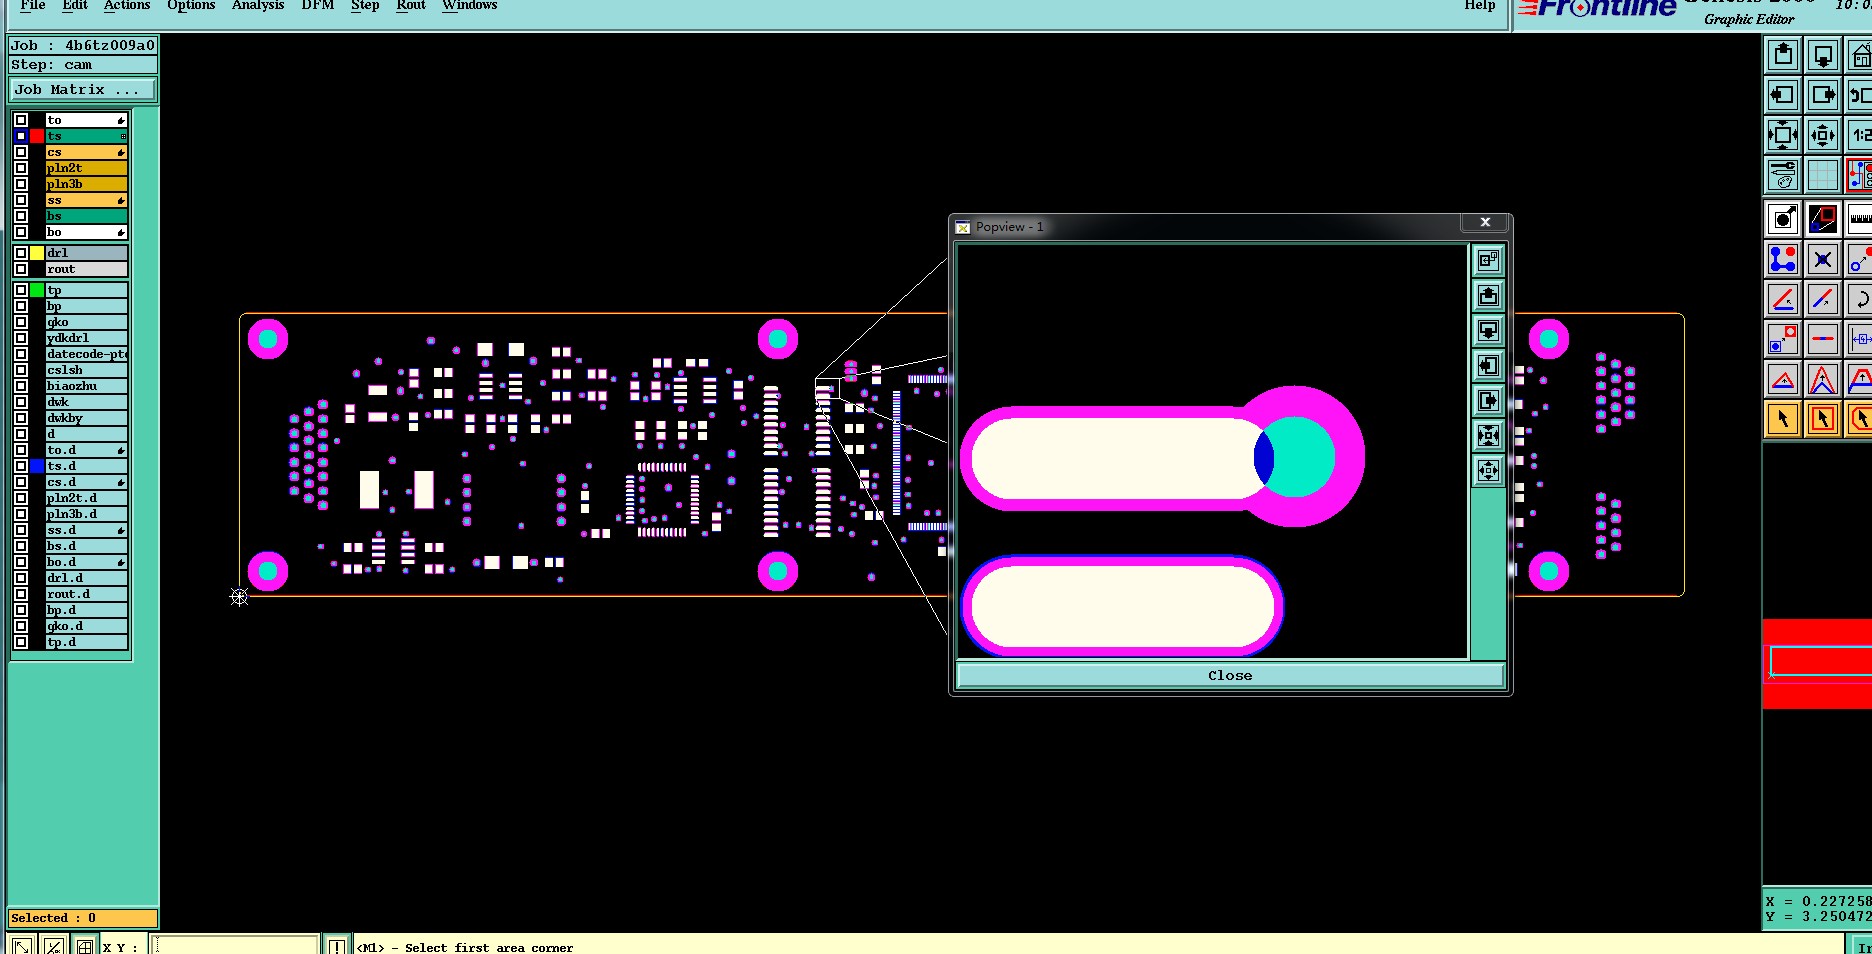Toggle checkbox for layer 'to'
The width and height of the screenshot is (1872, 954).
pyautogui.click(x=21, y=120)
